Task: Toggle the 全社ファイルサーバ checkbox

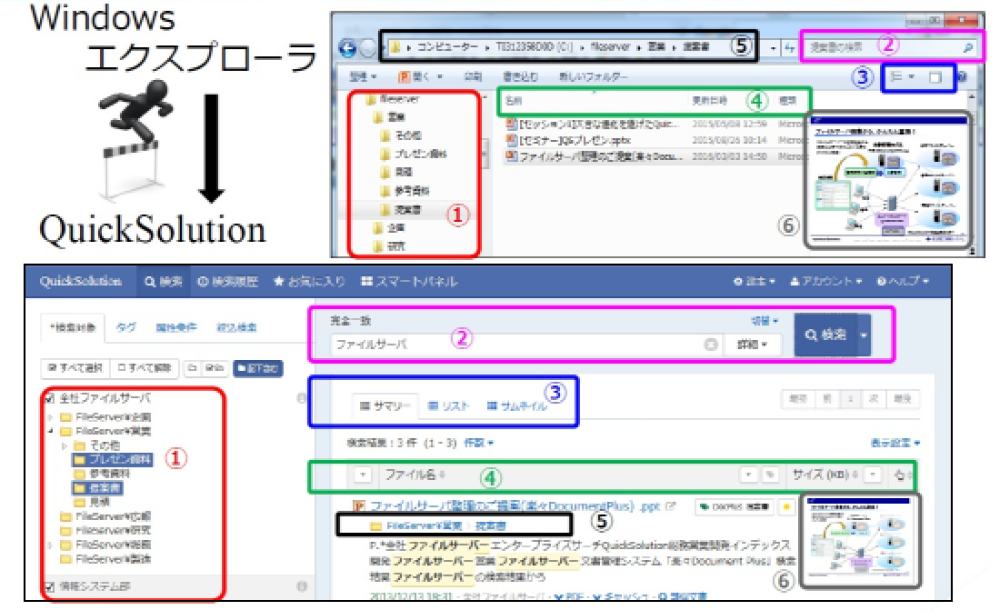Action: pyautogui.click(x=50, y=399)
